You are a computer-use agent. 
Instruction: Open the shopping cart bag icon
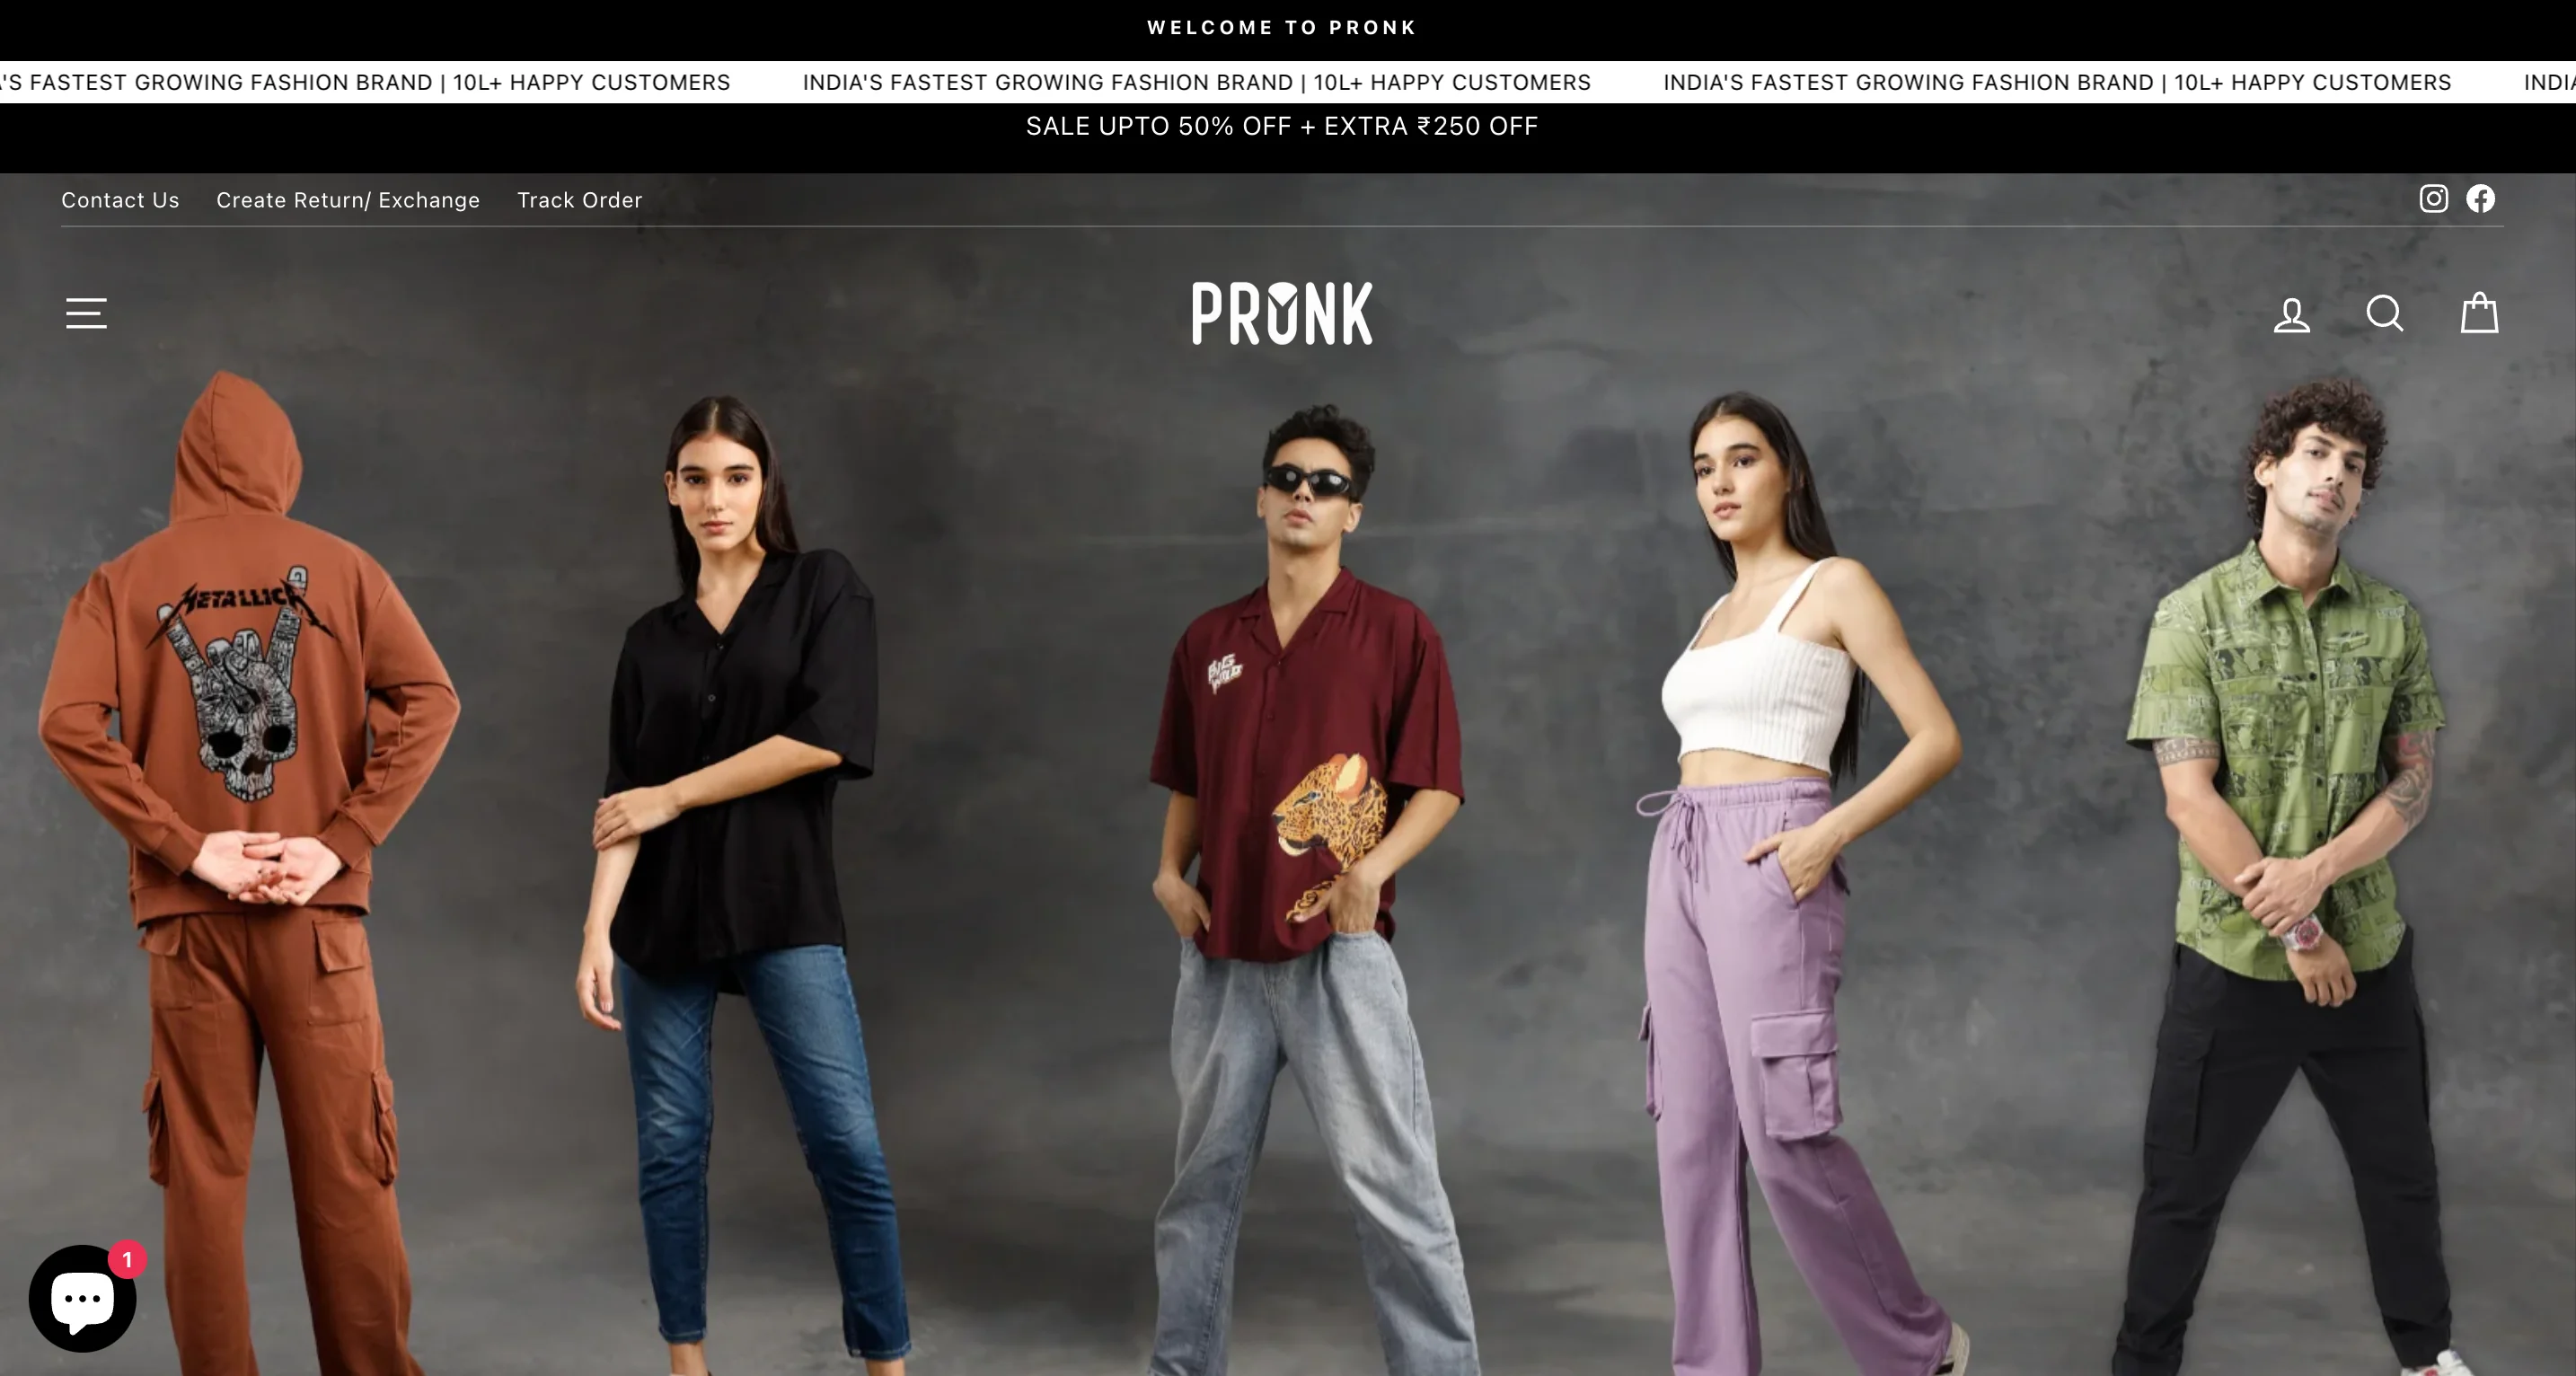2479,312
